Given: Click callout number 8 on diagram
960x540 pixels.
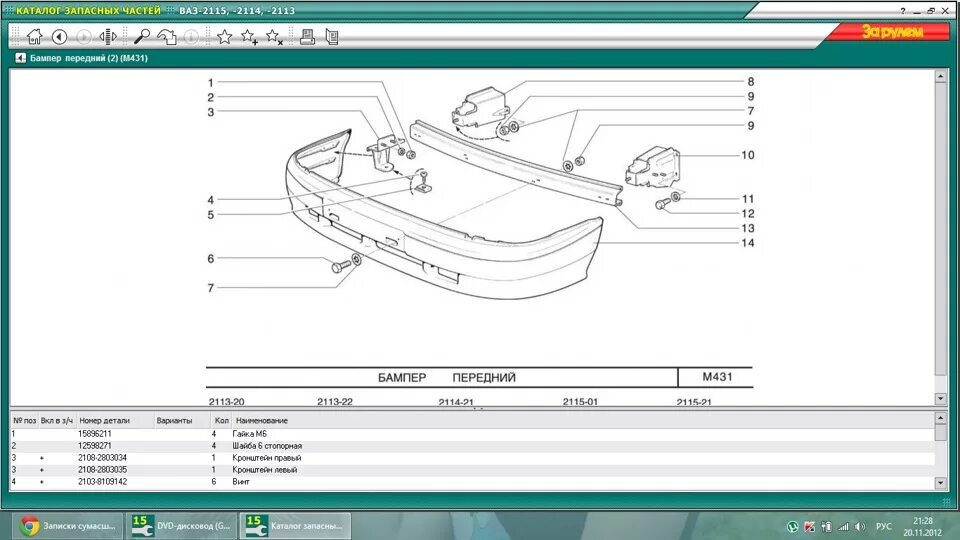Looking at the screenshot, I should pos(751,81).
